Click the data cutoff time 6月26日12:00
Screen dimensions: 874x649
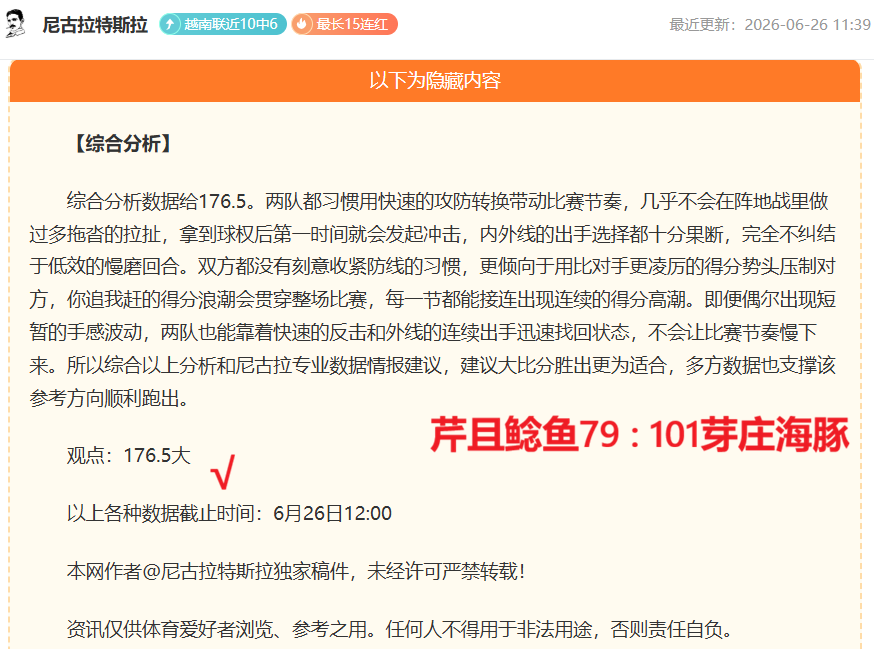pos(332,514)
